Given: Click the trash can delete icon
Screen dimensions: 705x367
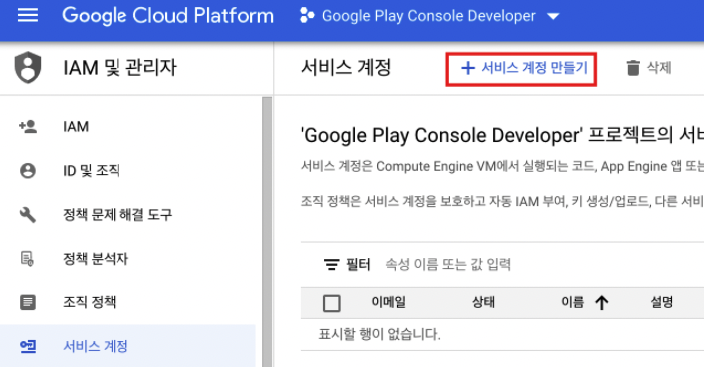Looking at the screenshot, I should pyautogui.click(x=633, y=68).
